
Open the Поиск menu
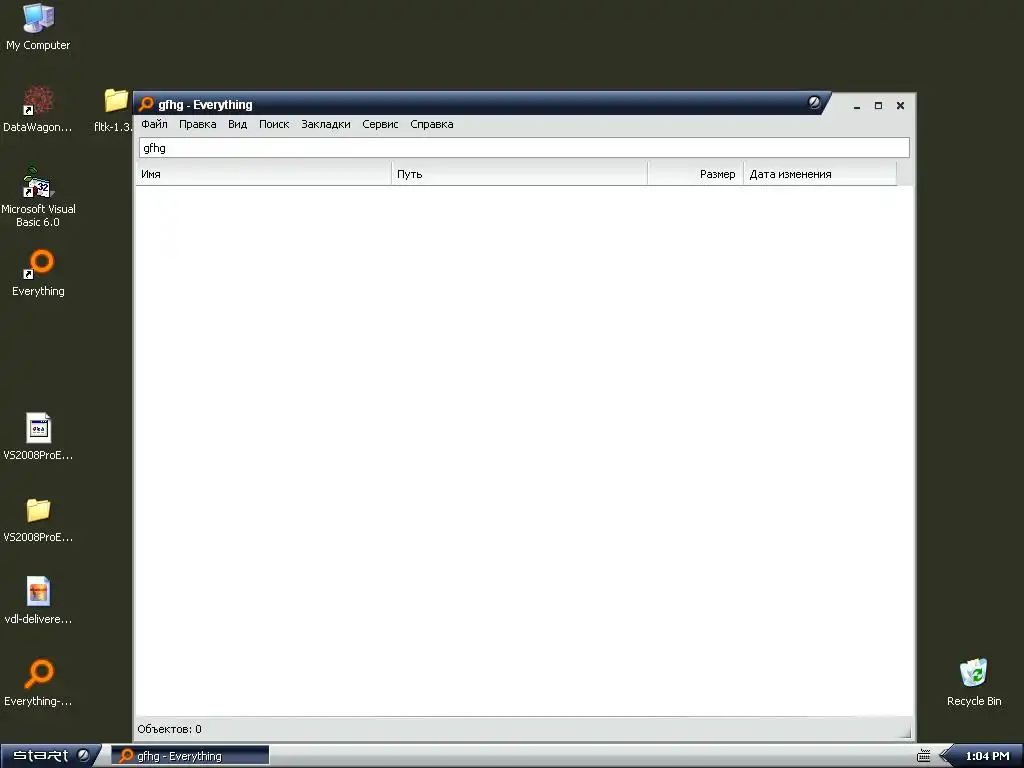[274, 124]
